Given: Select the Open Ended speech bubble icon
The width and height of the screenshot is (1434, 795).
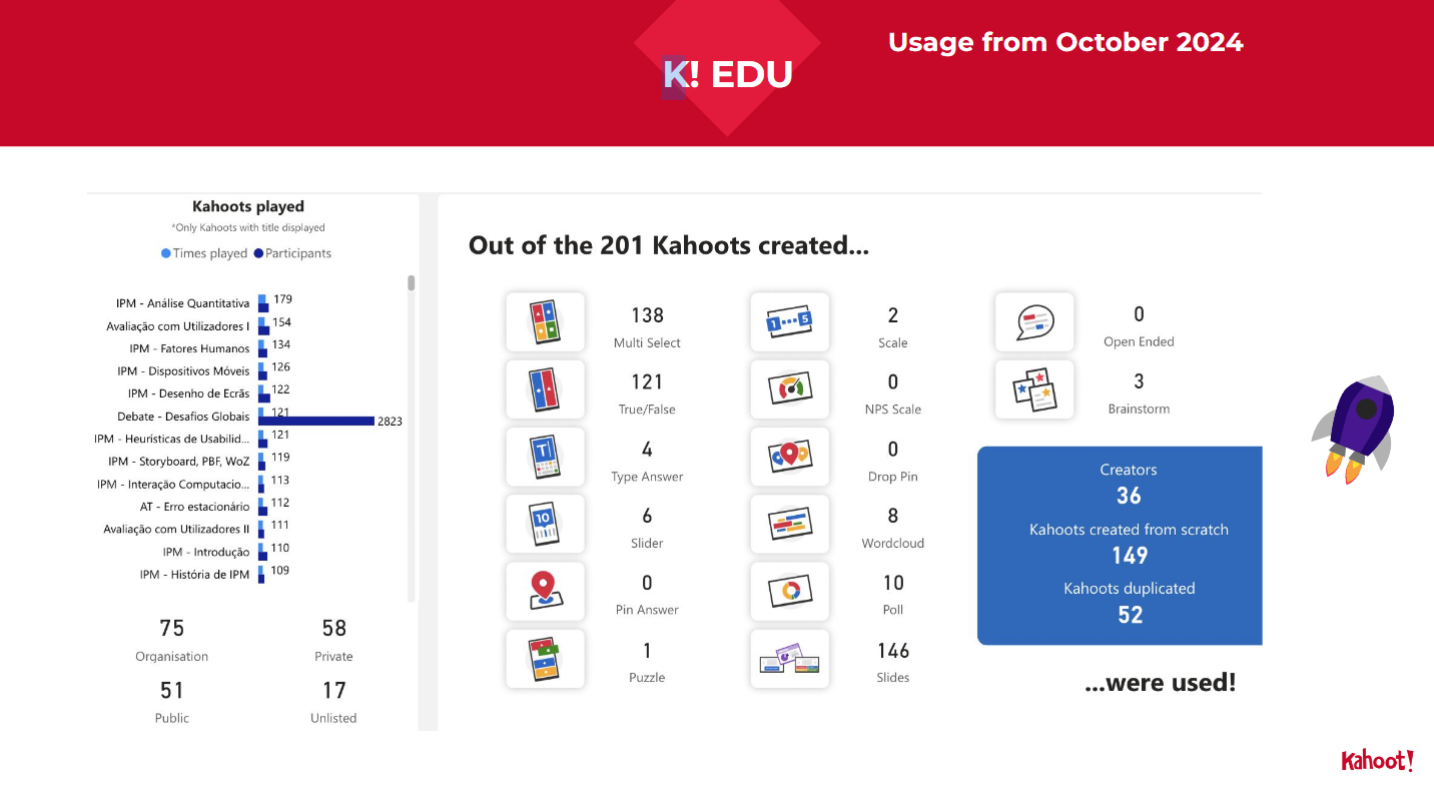Looking at the screenshot, I should [x=1034, y=322].
